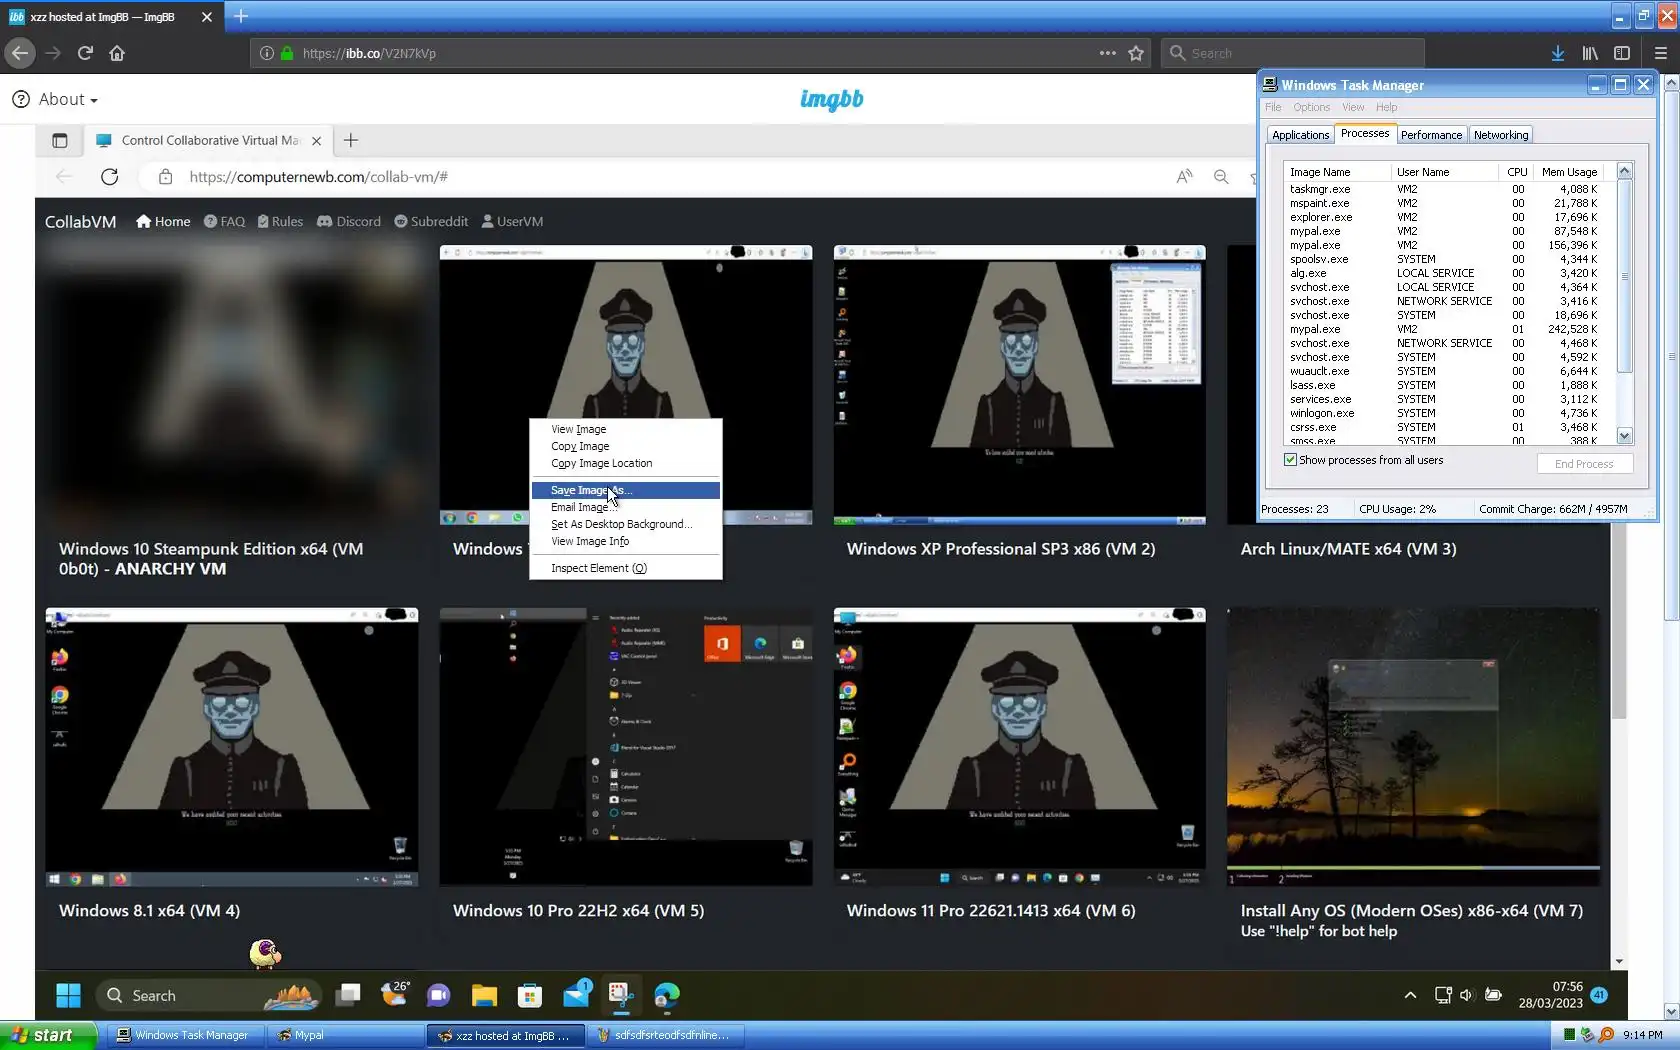Sort processes by CPU column
Viewport: 1680px width, 1050px height.
[1516, 172]
